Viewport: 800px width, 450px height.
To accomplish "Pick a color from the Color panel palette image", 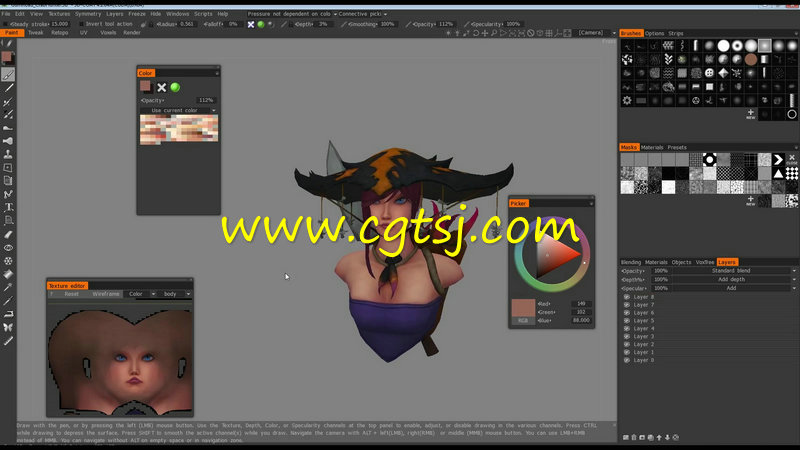I will pyautogui.click(x=179, y=129).
